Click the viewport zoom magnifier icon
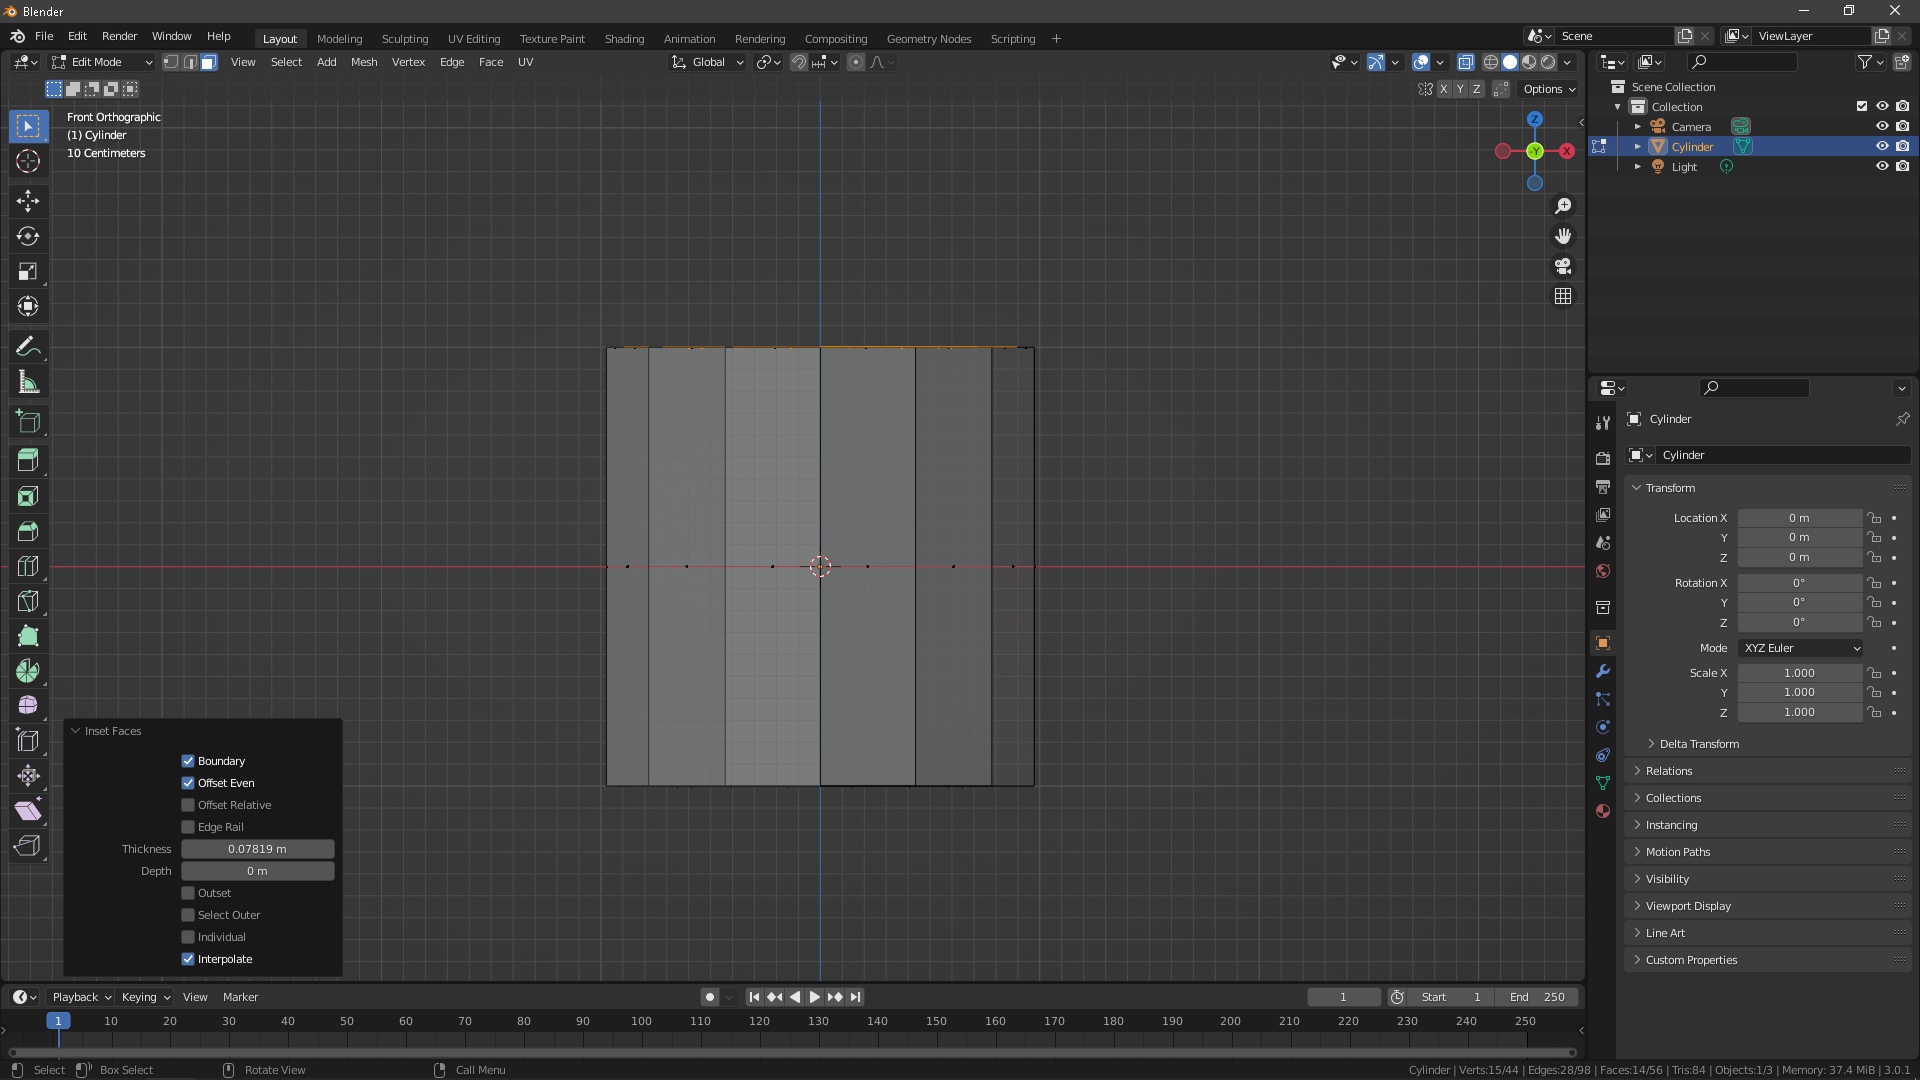The image size is (1920, 1080). point(1563,206)
